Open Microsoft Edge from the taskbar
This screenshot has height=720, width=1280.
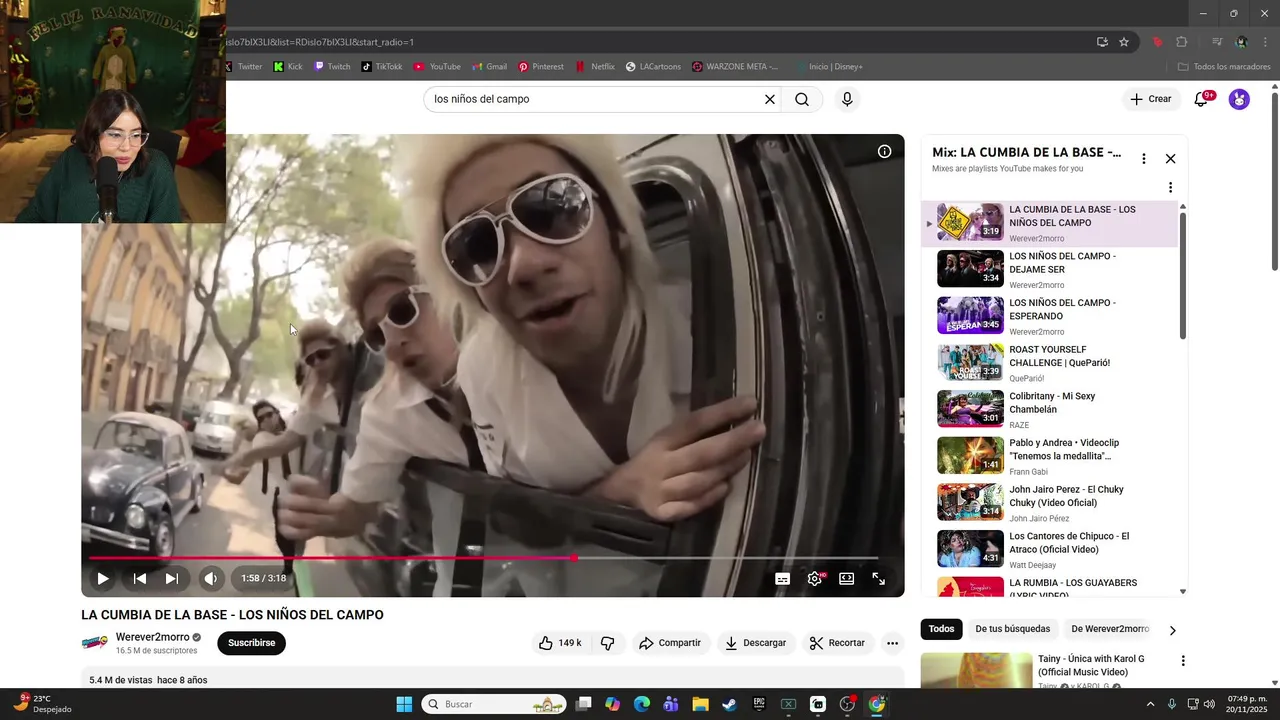point(642,704)
